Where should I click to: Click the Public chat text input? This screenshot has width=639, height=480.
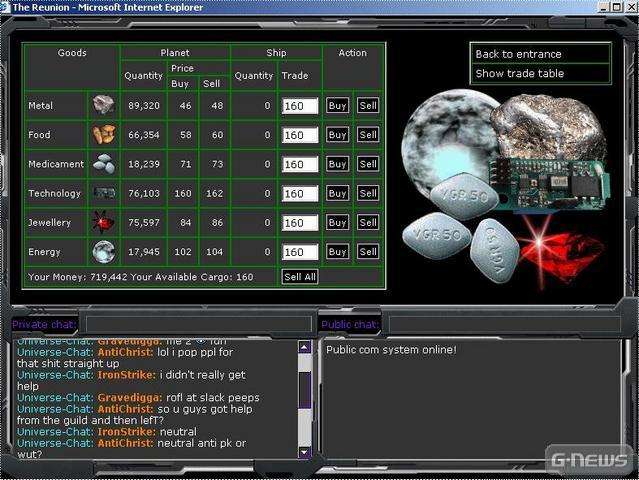pyautogui.click(x=503, y=324)
